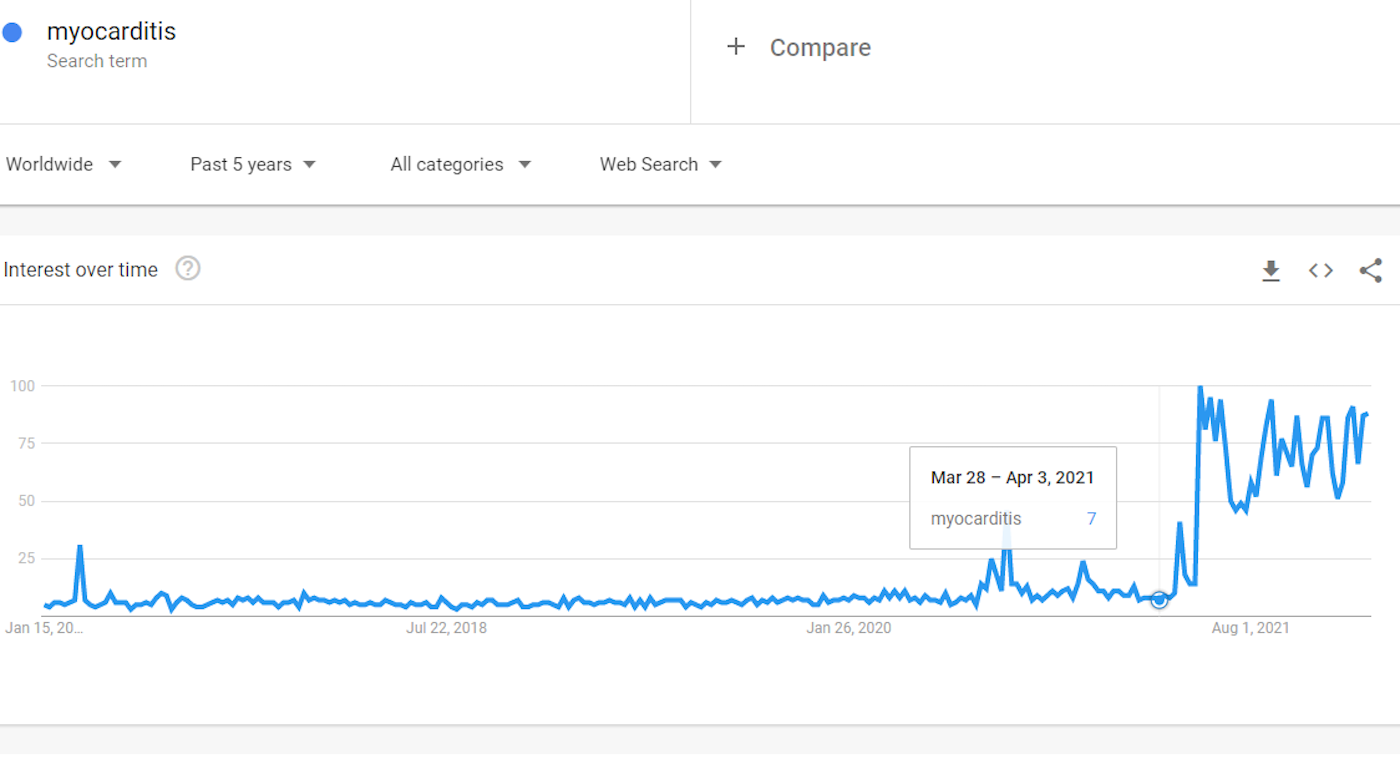The width and height of the screenshot is (1400, 759).
Task: Click the tooltip date Mar 28 – Apr 3, 2021
Action: click(x=1012, y=477)
